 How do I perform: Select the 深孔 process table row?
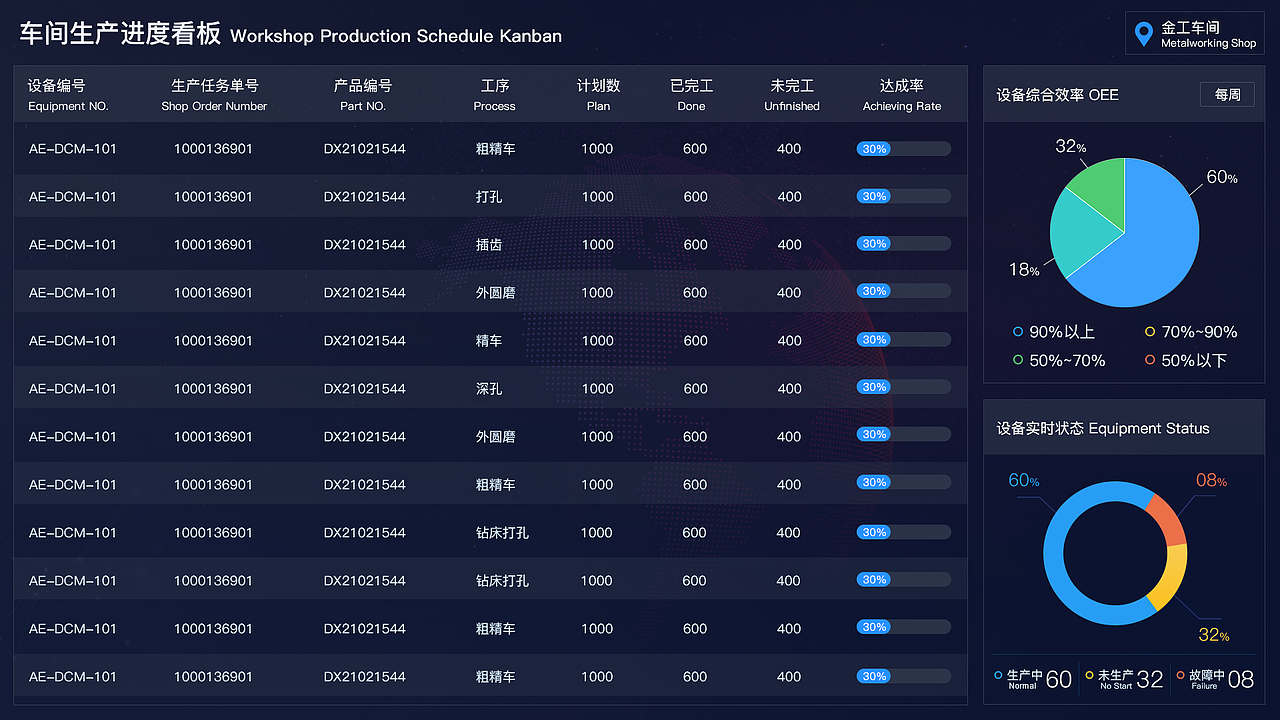[490, 388]
